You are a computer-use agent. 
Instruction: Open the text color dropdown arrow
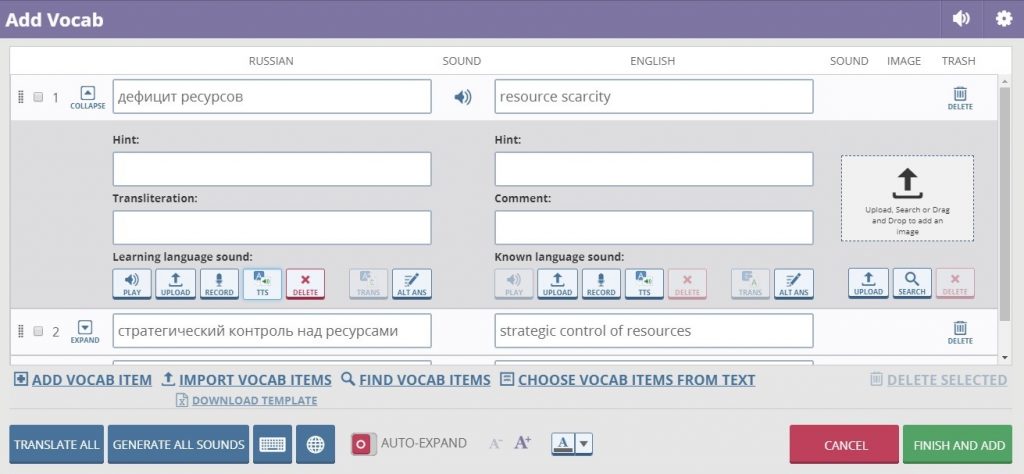pyautogui.click(x=584, y=444)
